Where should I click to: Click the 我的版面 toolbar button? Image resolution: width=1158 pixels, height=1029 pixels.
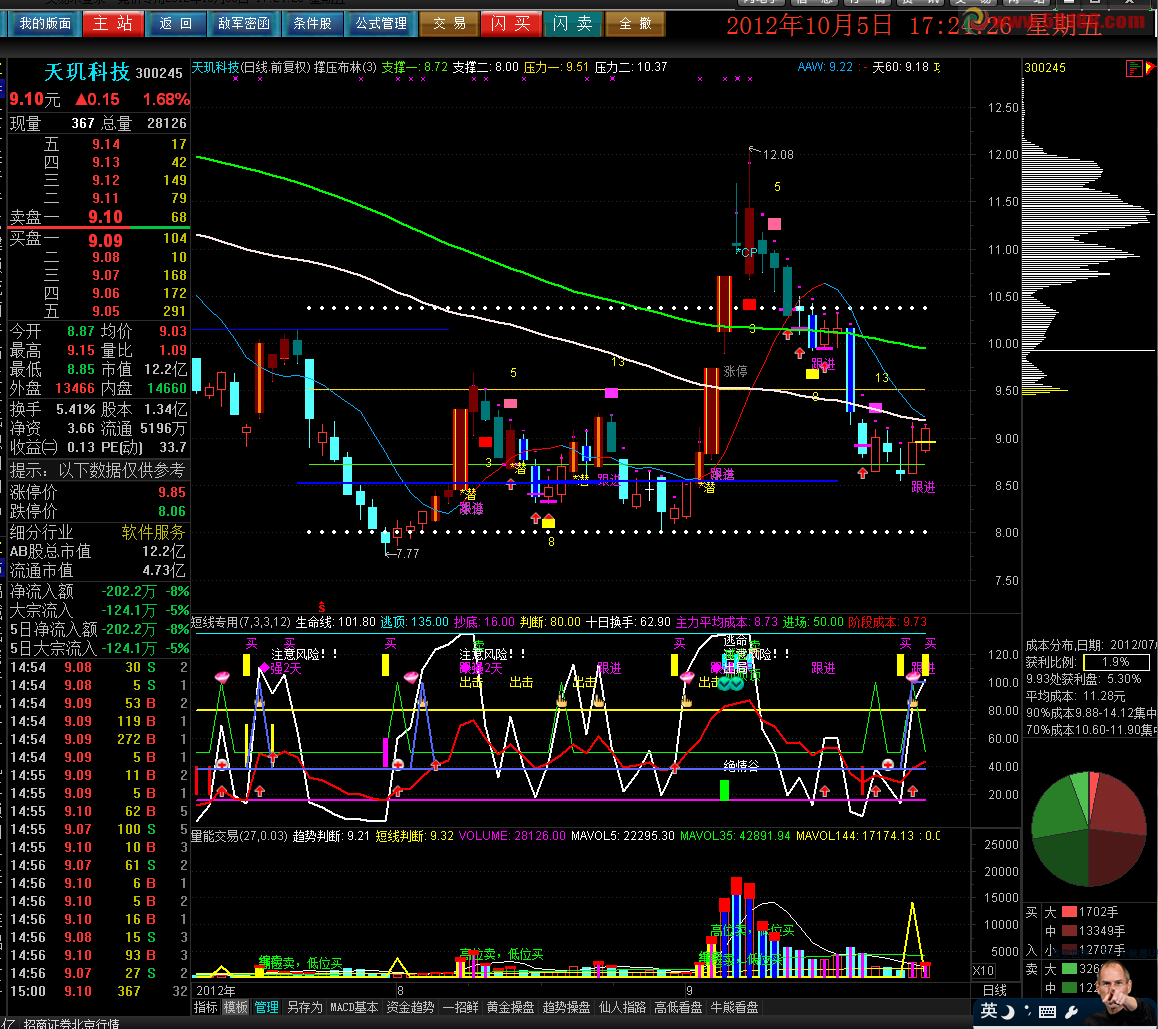(44, 24)
